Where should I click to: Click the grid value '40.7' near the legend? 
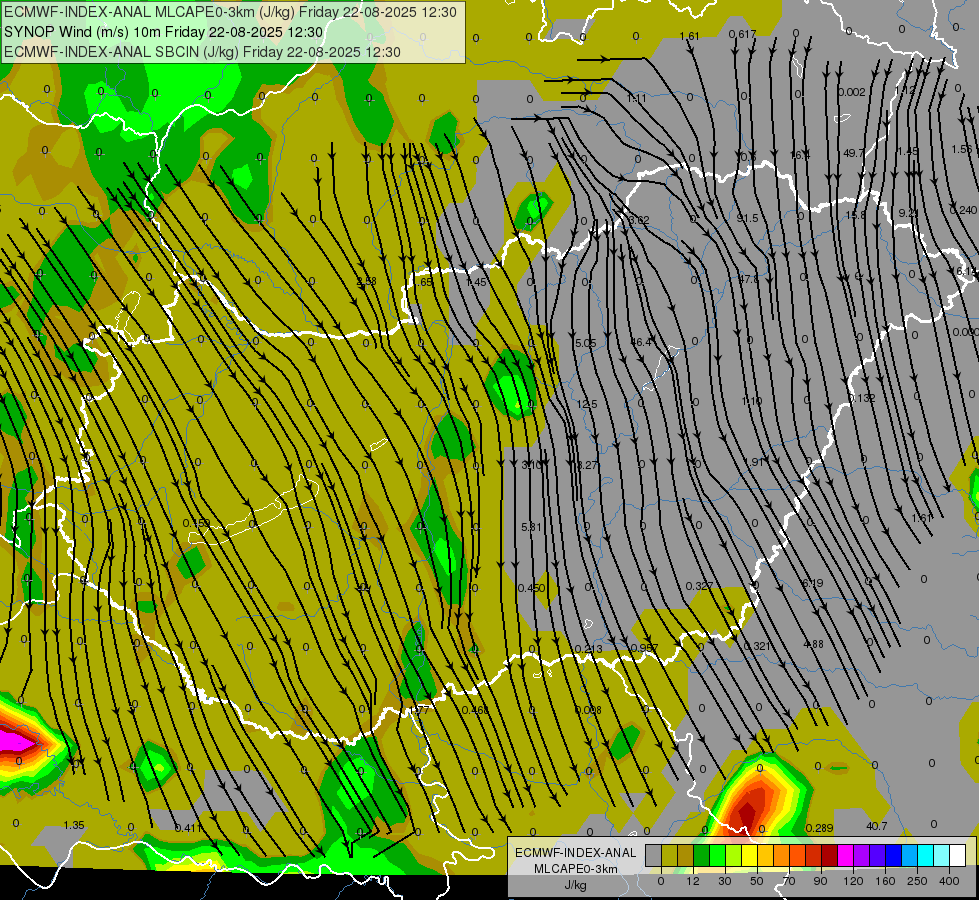pos(877,826)
